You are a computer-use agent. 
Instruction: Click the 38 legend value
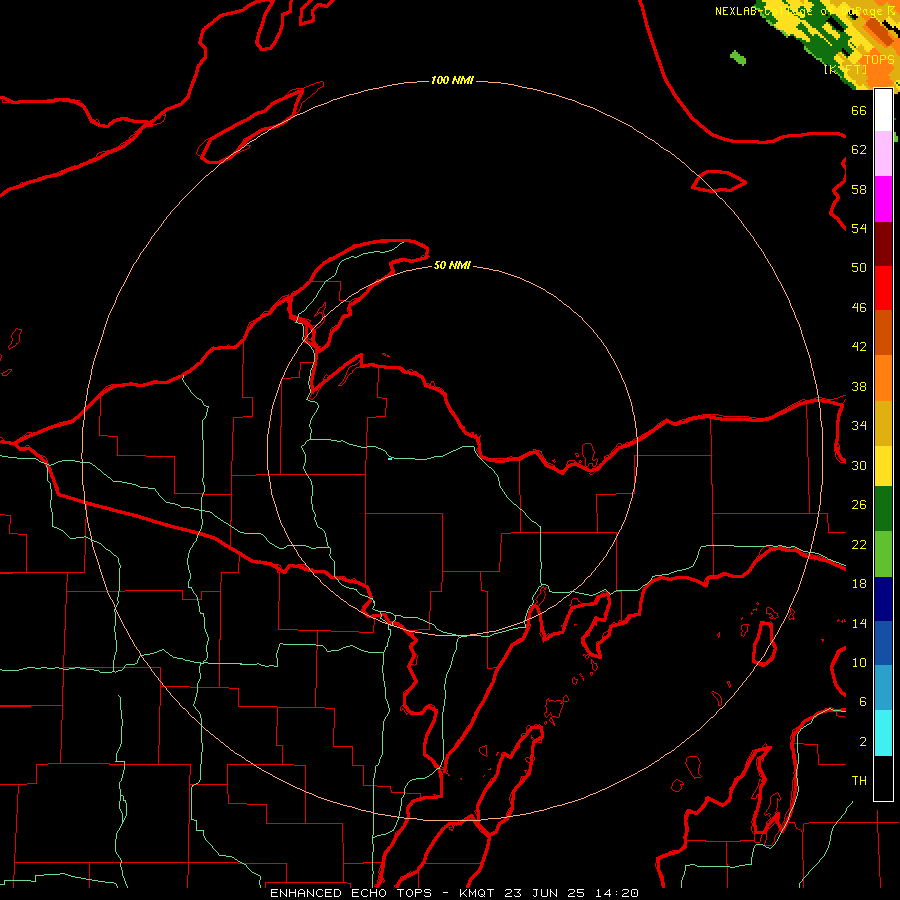tap(859, 386)
